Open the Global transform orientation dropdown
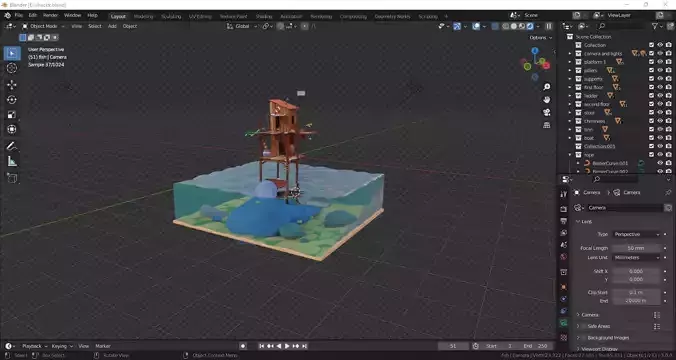This screenshot has height=360, width=676. tap(242, 26)
